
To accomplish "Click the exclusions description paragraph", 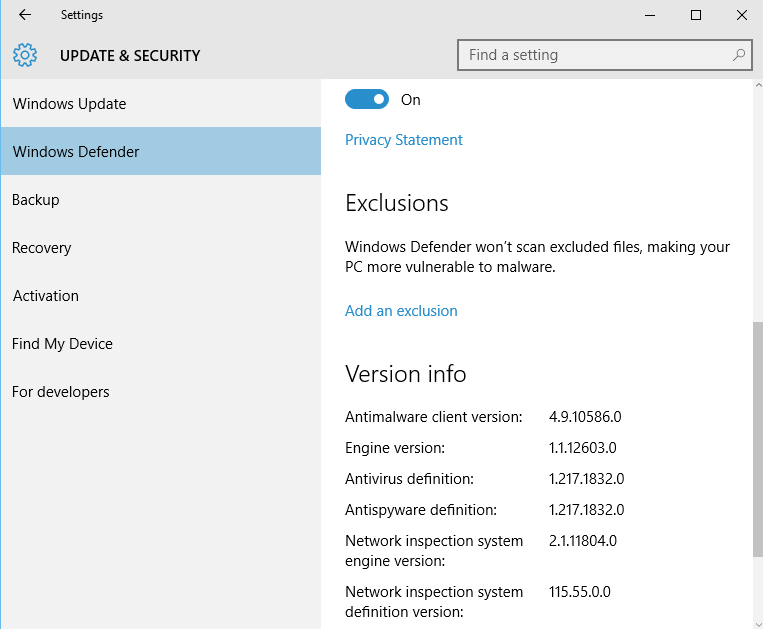I will pyautogui.click(x=537, y=257).
